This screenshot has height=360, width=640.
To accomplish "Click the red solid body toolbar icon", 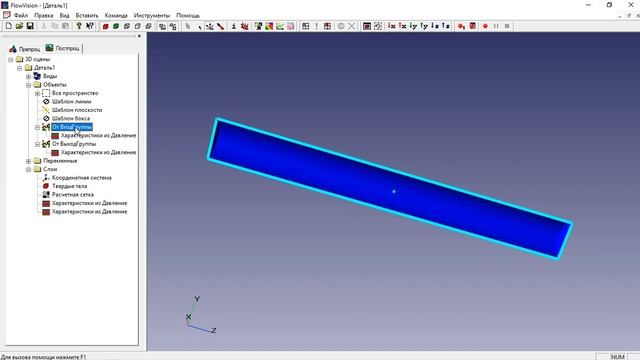I will click(105, 26).
